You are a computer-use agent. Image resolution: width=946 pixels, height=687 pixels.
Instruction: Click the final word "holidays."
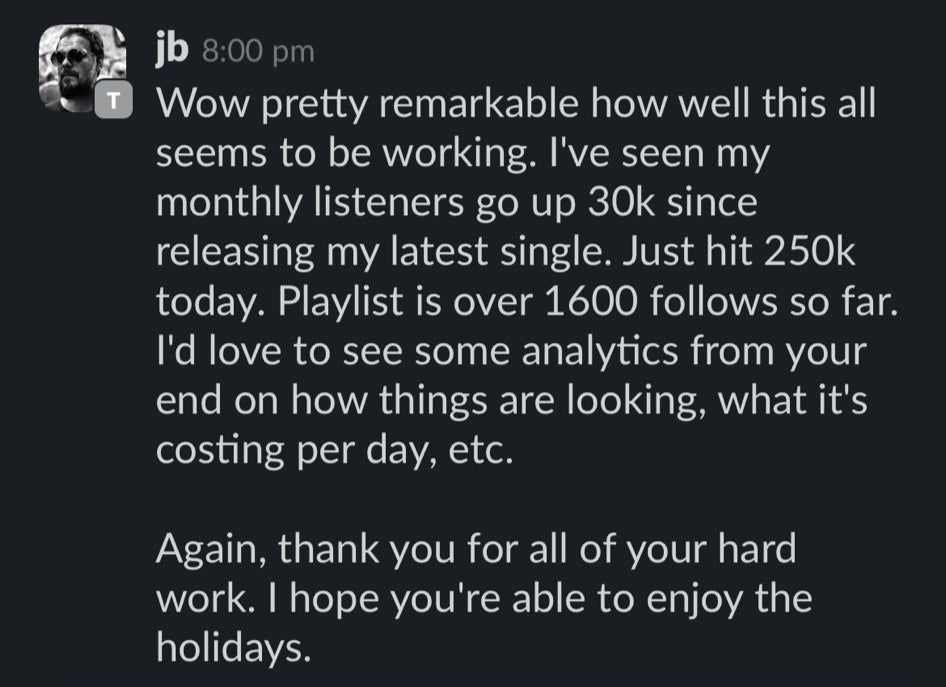pos(233,648)
